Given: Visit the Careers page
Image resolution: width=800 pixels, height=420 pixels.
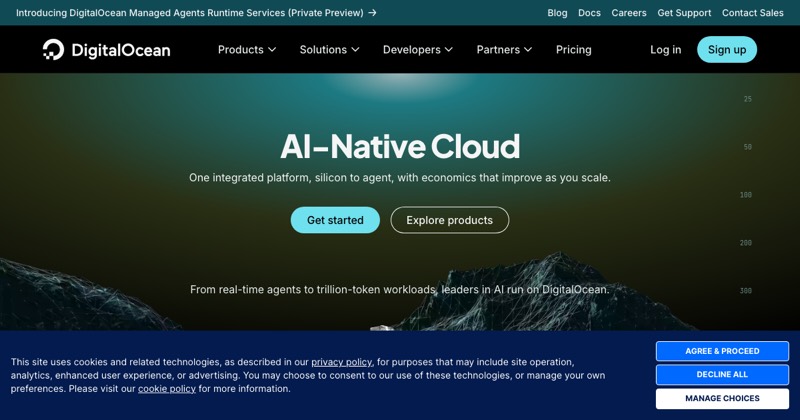Looking at the screenshot, I should [x=629, y=13].
